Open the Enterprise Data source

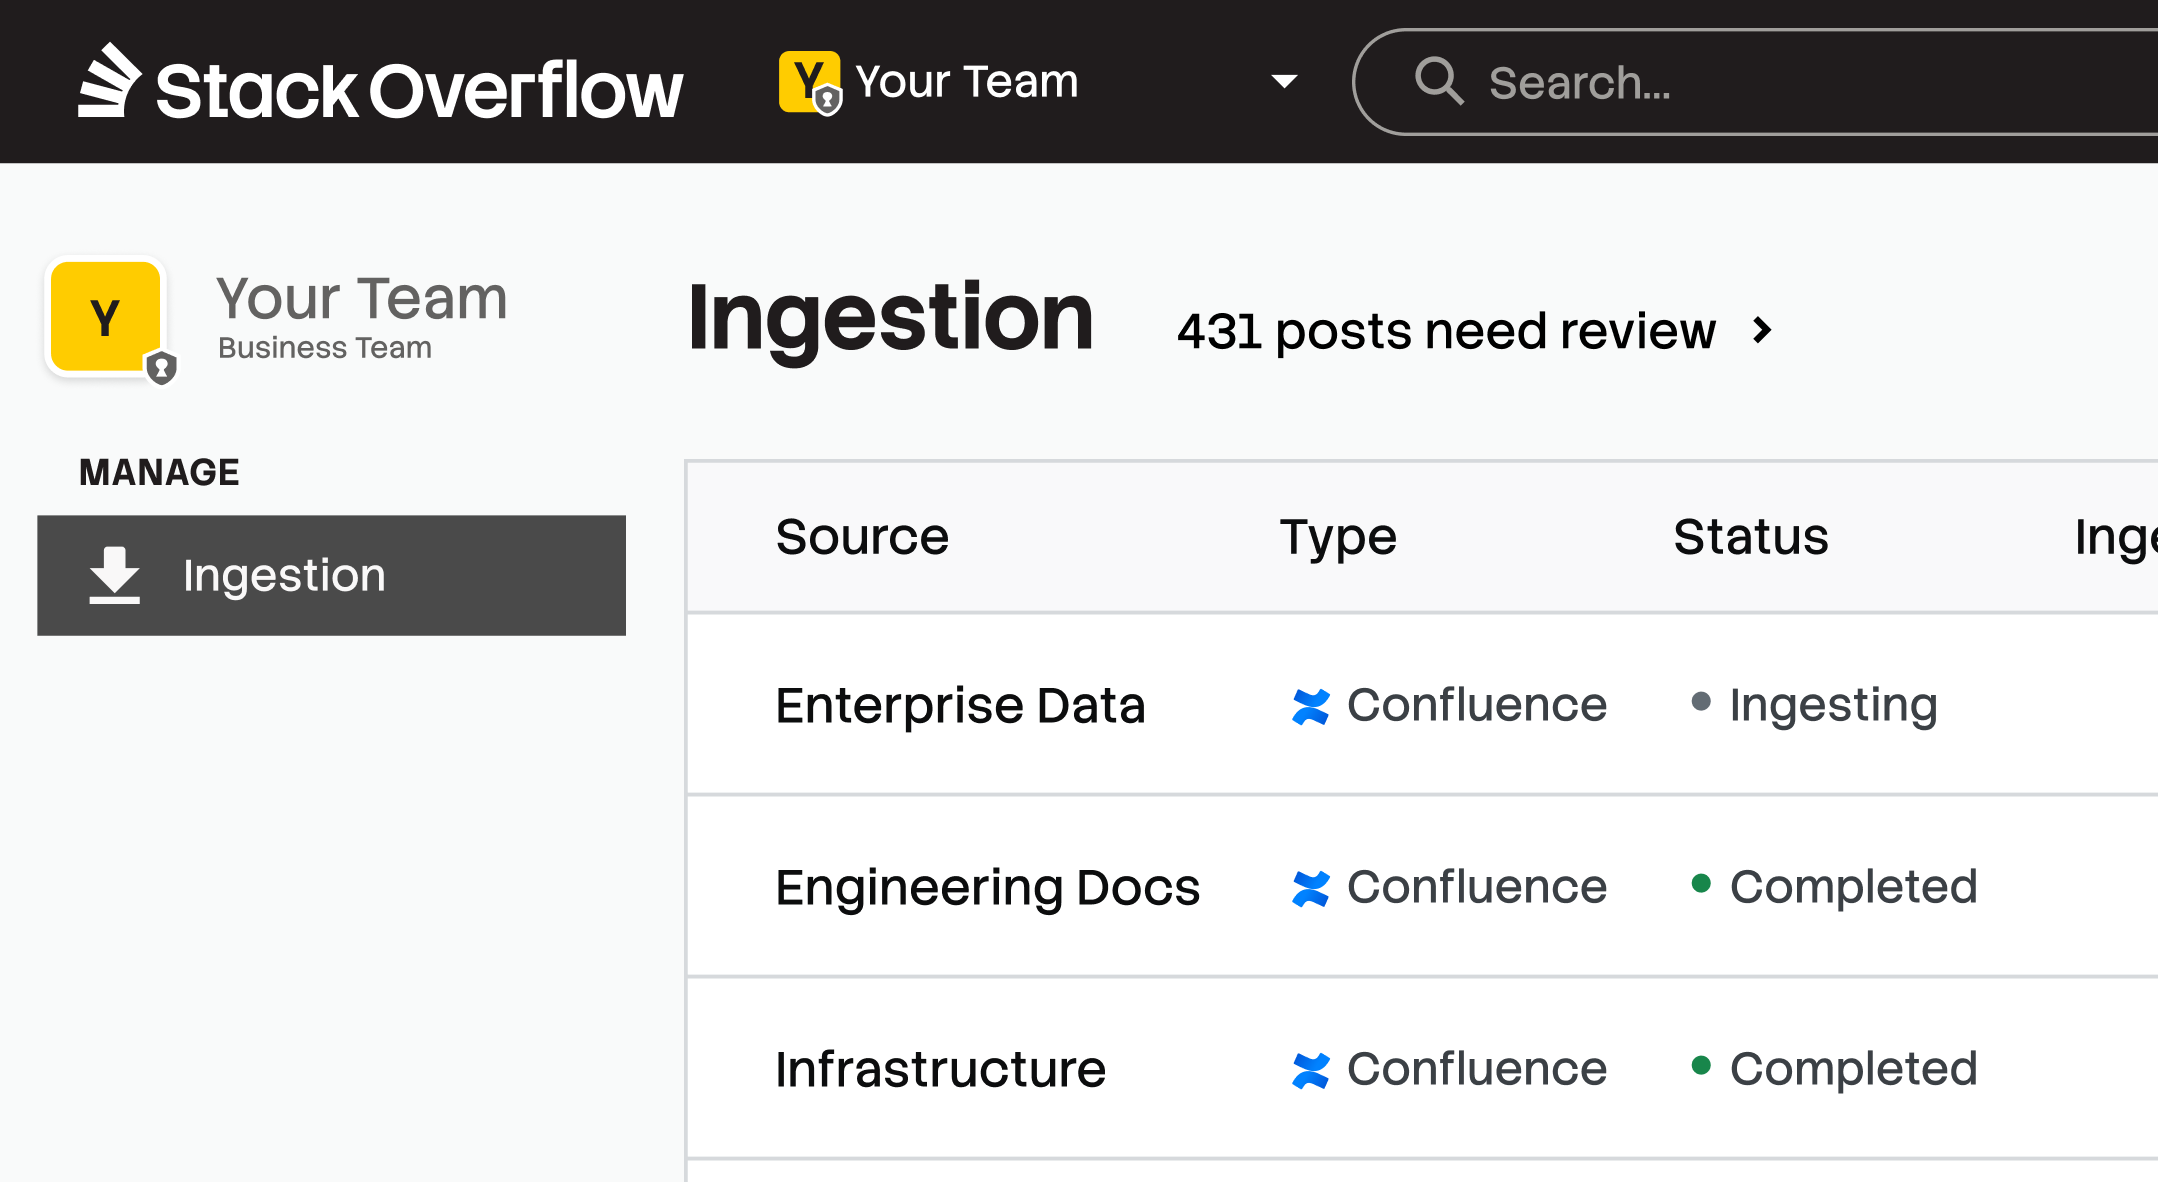point(959,706)
